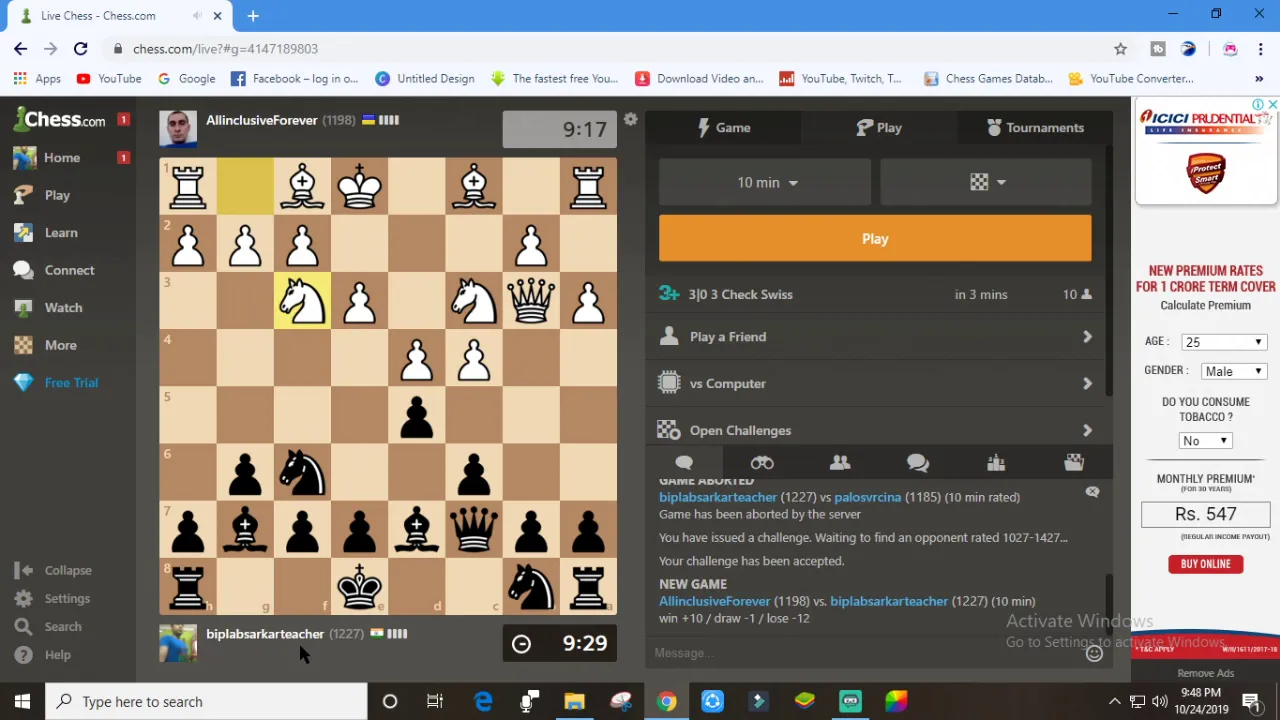Image resolution: width=1280 pixels, height=720 pixels.
Task: Select the tournament icon tab on the right
Action: 1074,462
